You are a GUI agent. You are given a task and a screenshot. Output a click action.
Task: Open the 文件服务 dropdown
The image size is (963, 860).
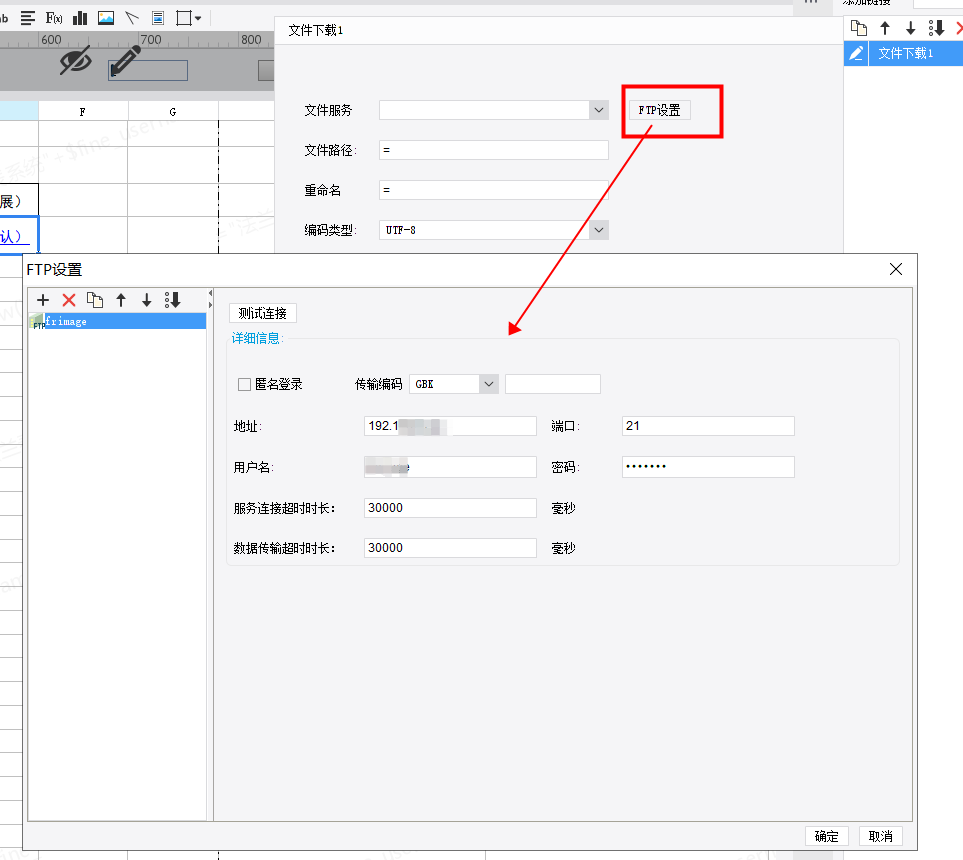[x=599, y=110]
